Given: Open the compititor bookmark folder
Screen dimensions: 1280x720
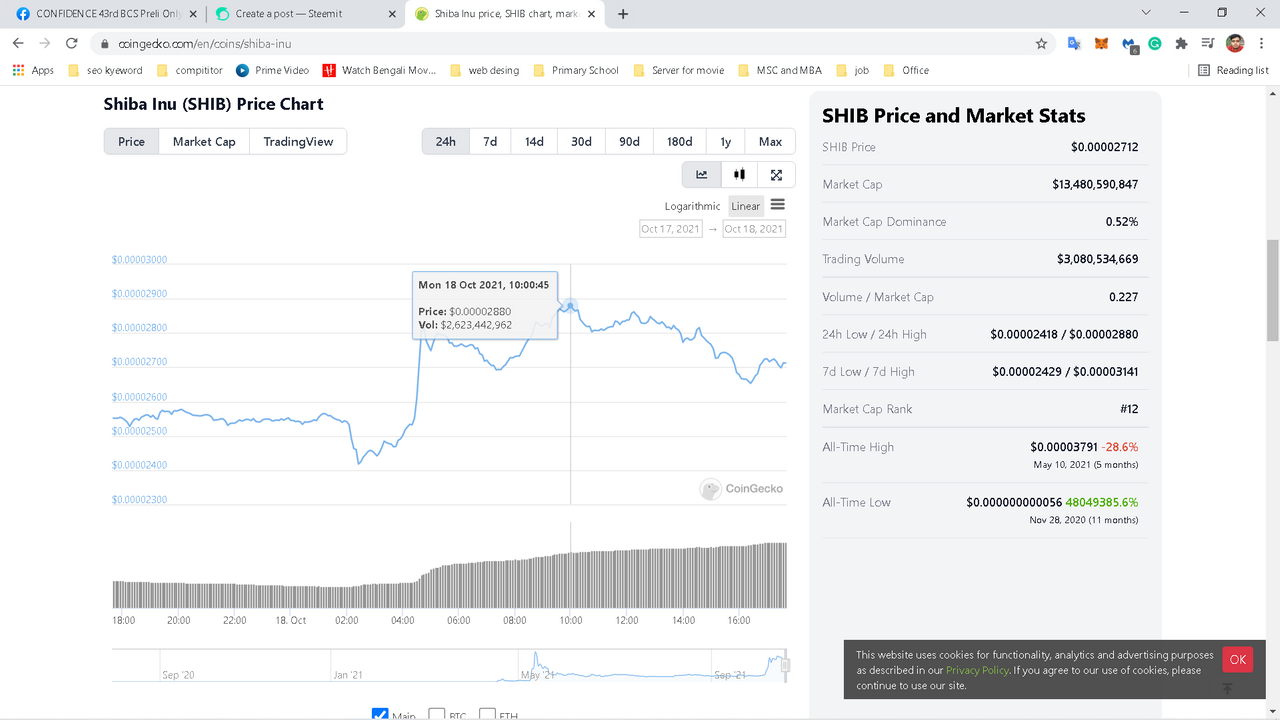Looking at the screenshot, I should point(189,70).
